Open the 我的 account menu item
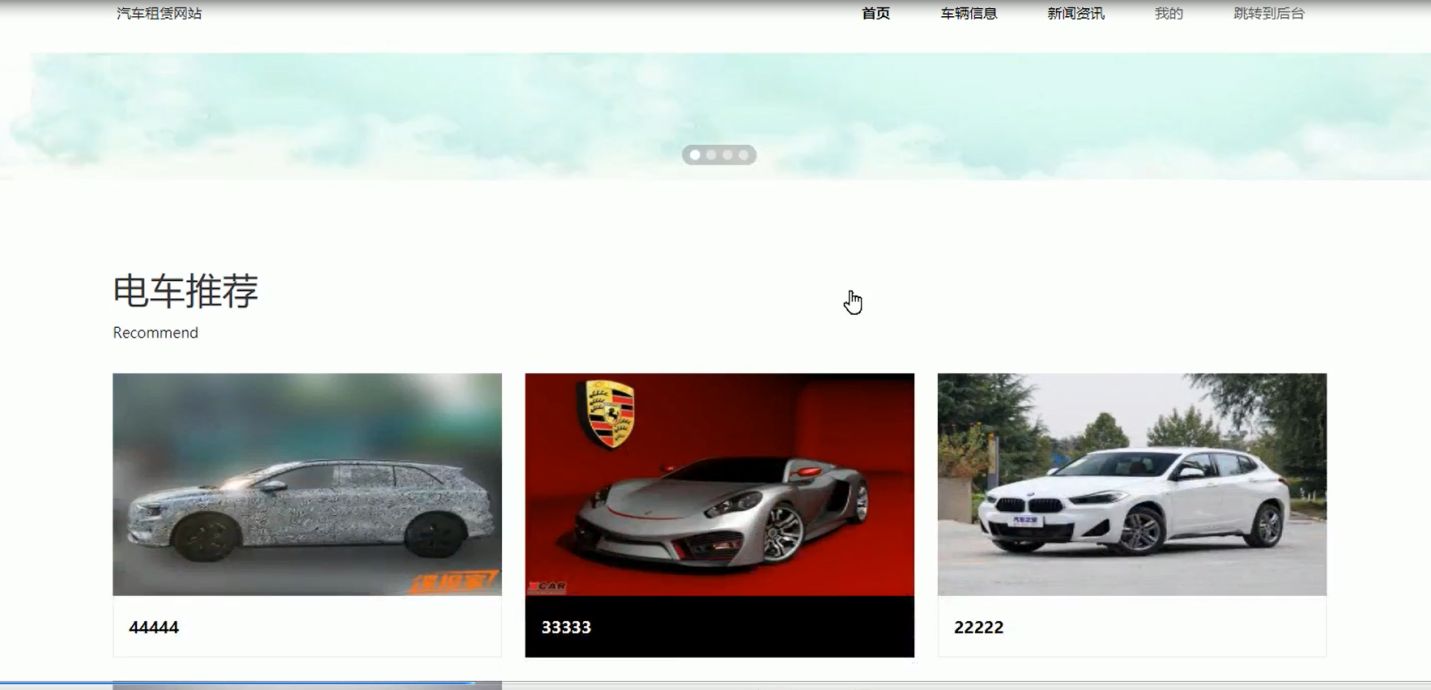Image resolution: width=1431 pixels, height=690 pixels. pos(1169,14)
